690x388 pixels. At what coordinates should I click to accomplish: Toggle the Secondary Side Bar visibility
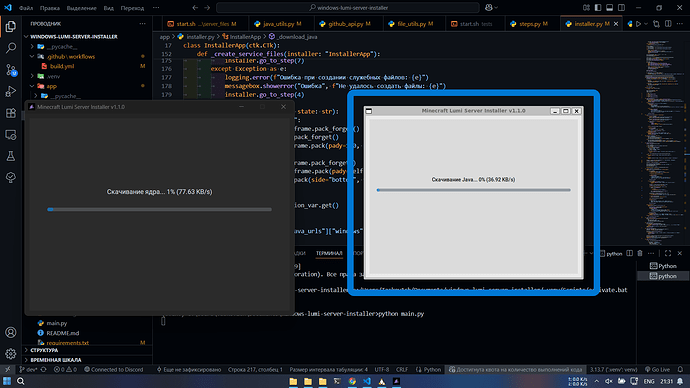[621, 7]
